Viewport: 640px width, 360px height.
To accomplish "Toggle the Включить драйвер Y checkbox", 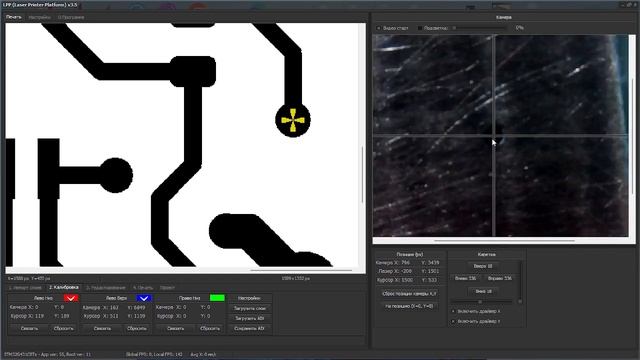I will click(x=453, y=322).
